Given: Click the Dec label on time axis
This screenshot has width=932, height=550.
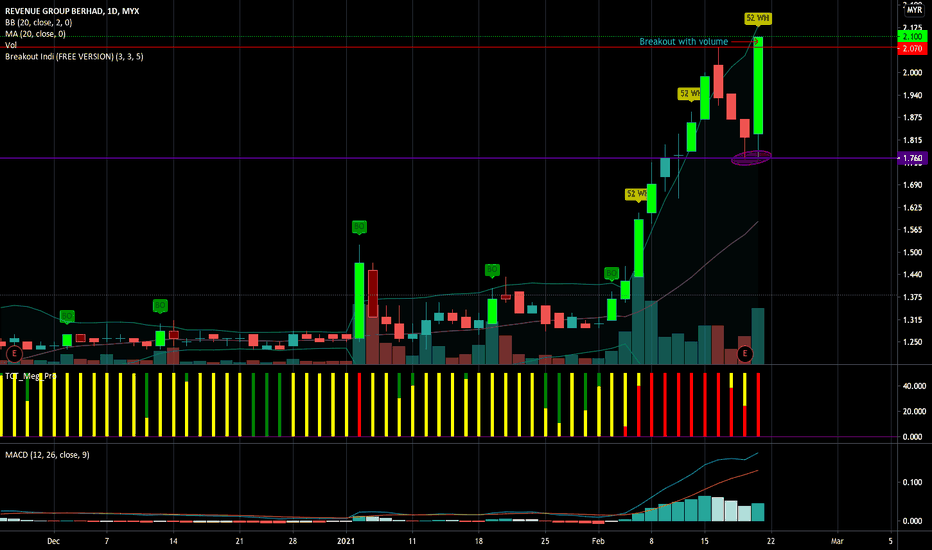Looking at the screenshot, I should pyautogui.click(x=53, y=541).
